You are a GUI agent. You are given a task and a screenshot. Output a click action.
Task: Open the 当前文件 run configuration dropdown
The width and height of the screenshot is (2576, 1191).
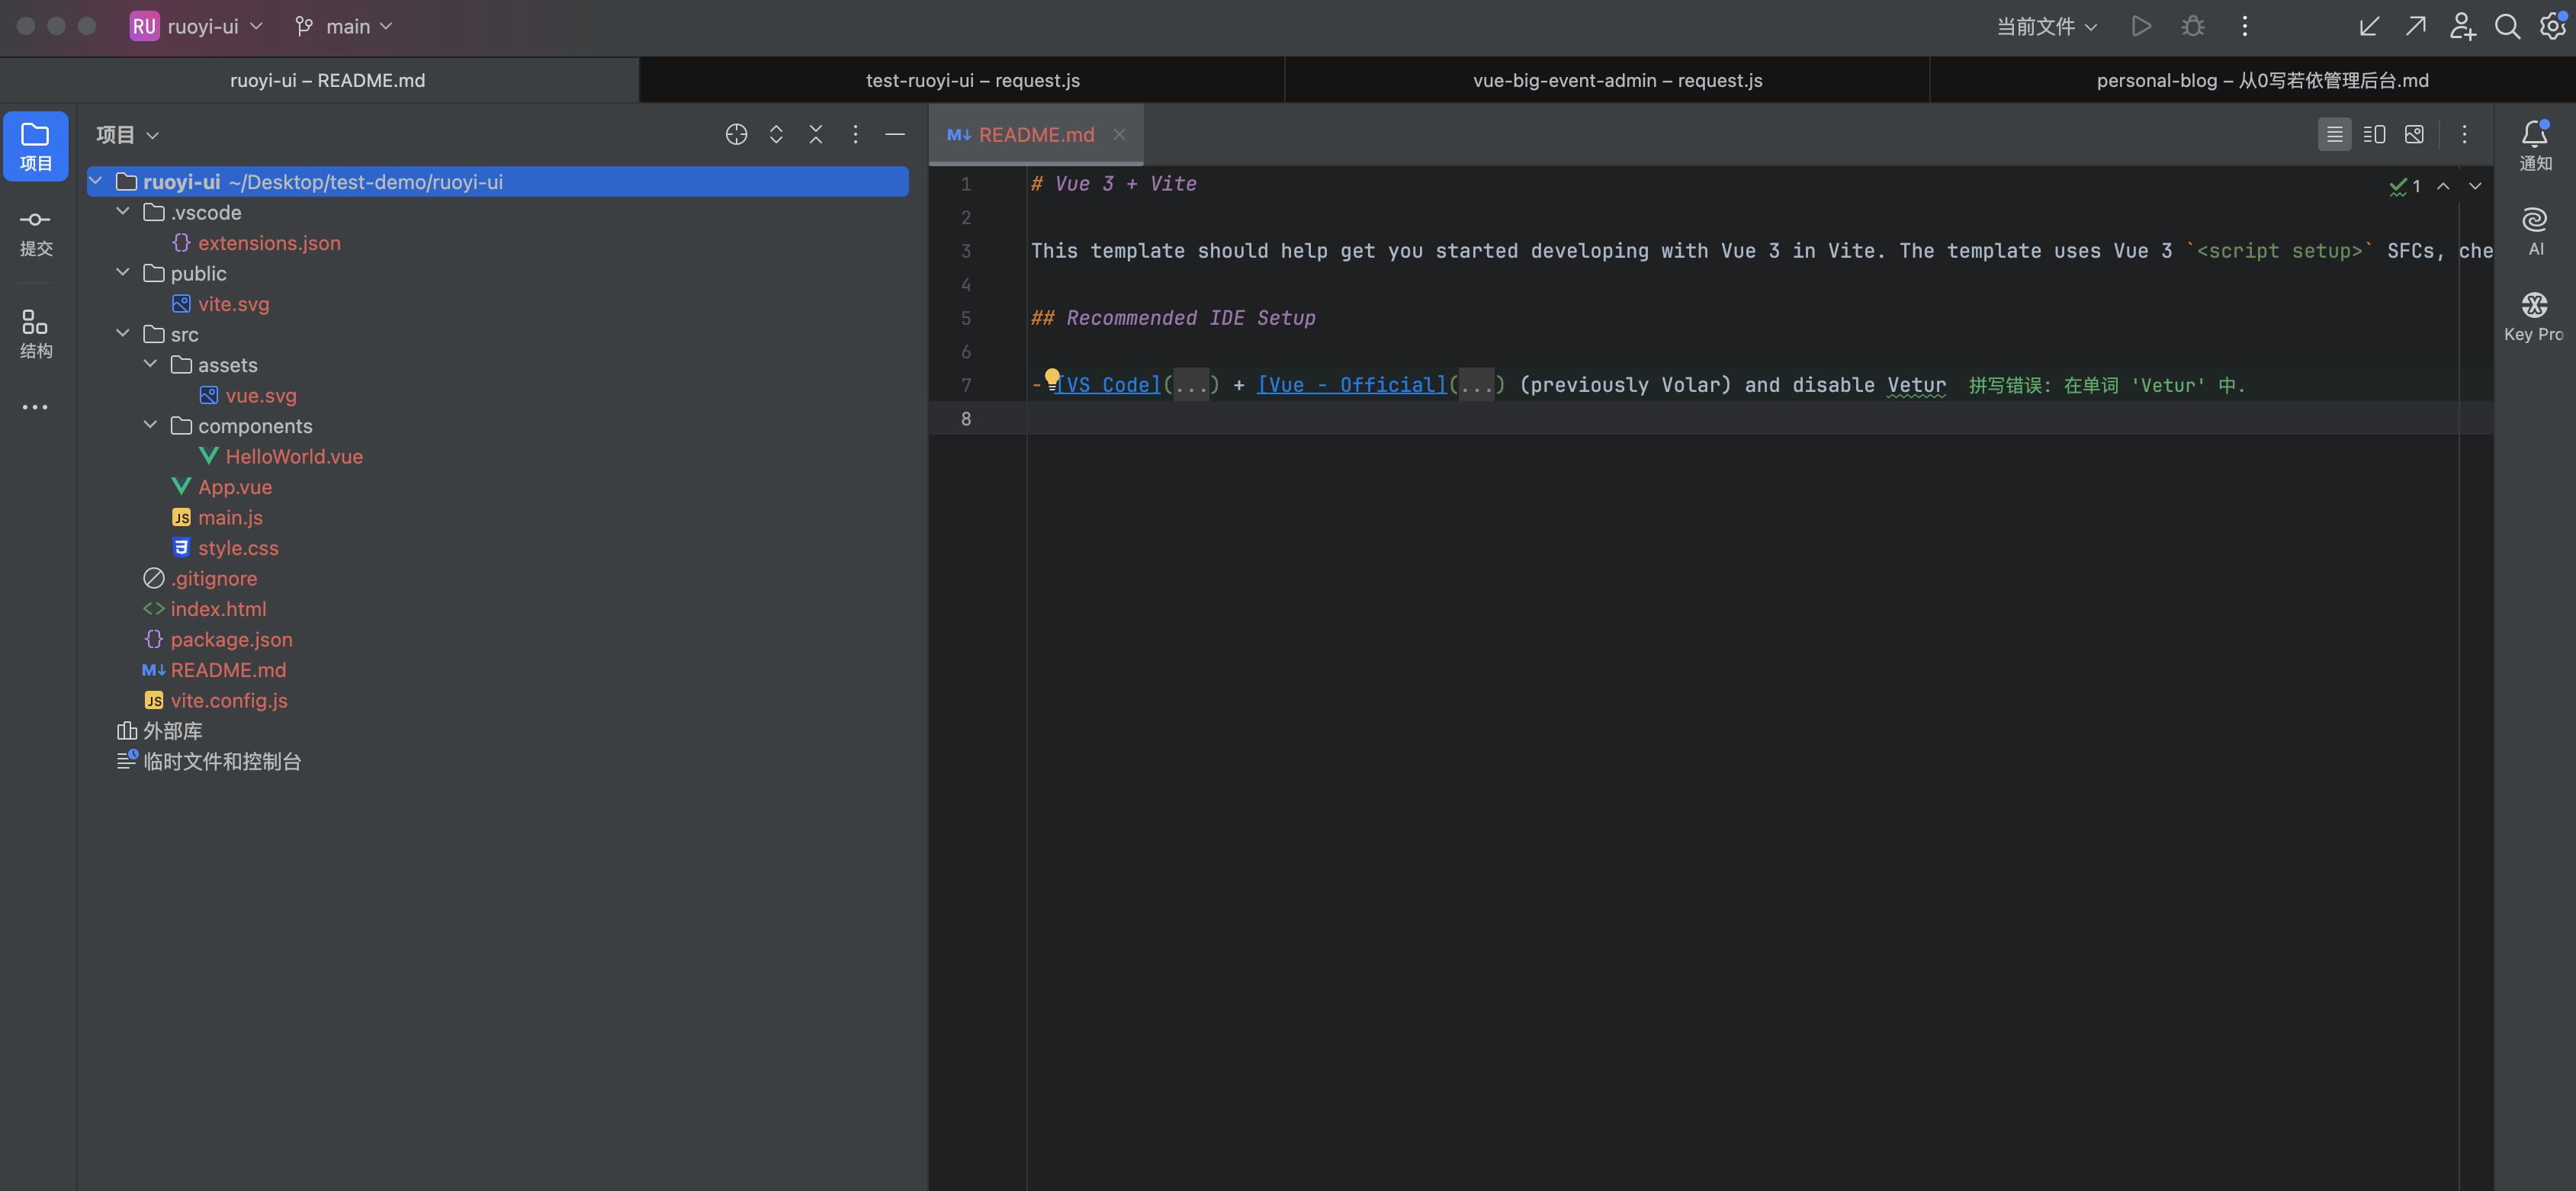click(x=2046, y=27)
